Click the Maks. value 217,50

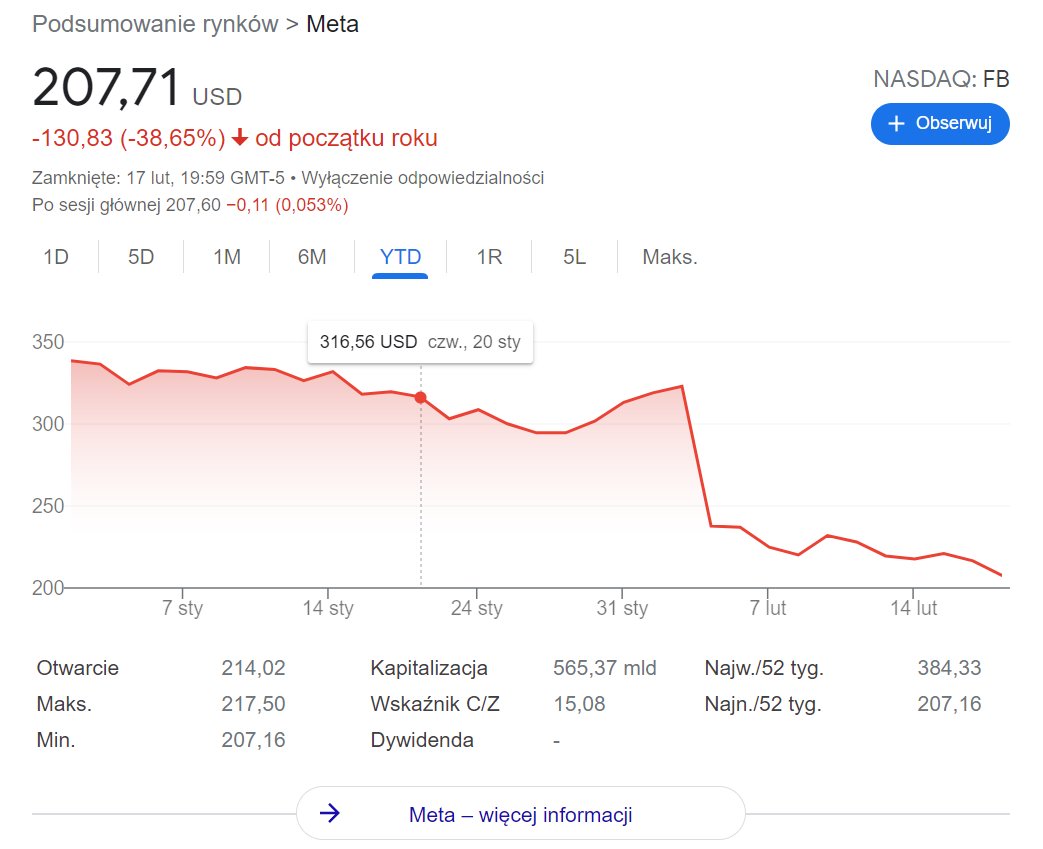253,704
